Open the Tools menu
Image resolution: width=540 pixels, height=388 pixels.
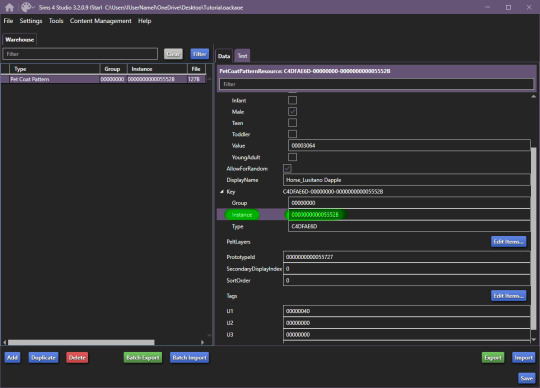pyautogui.click(x=56, y=21)
